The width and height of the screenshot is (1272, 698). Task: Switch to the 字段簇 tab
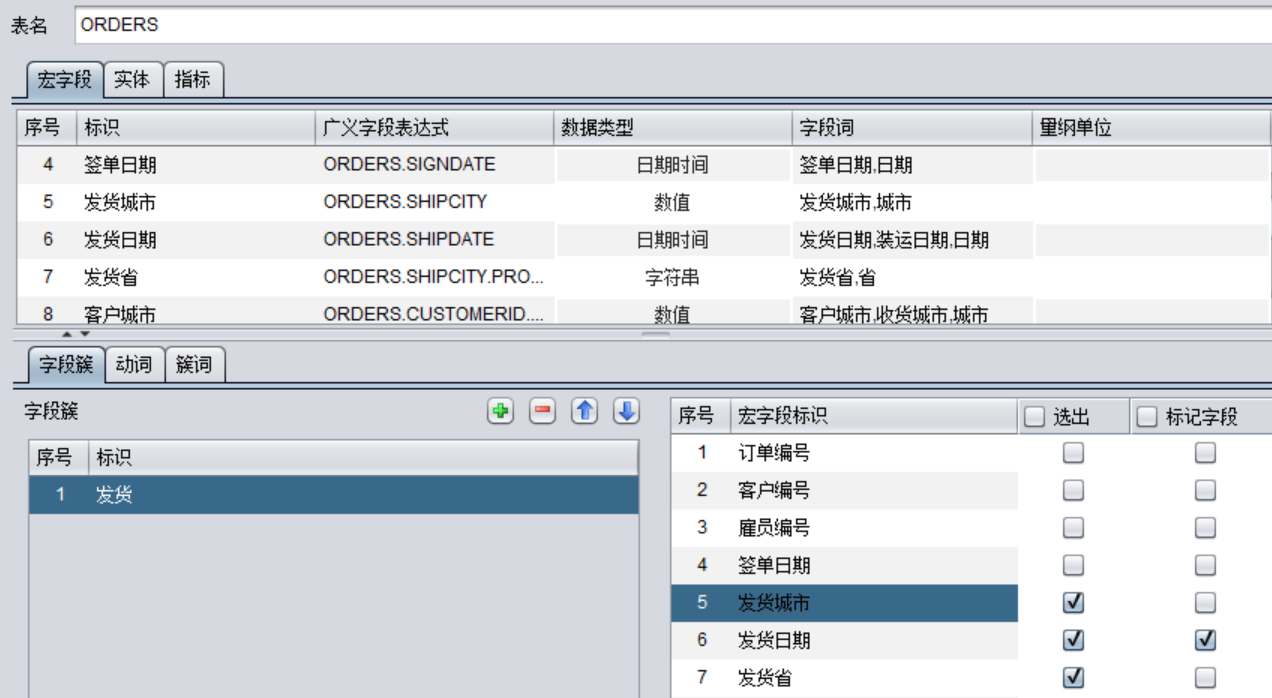coord(66,365)
